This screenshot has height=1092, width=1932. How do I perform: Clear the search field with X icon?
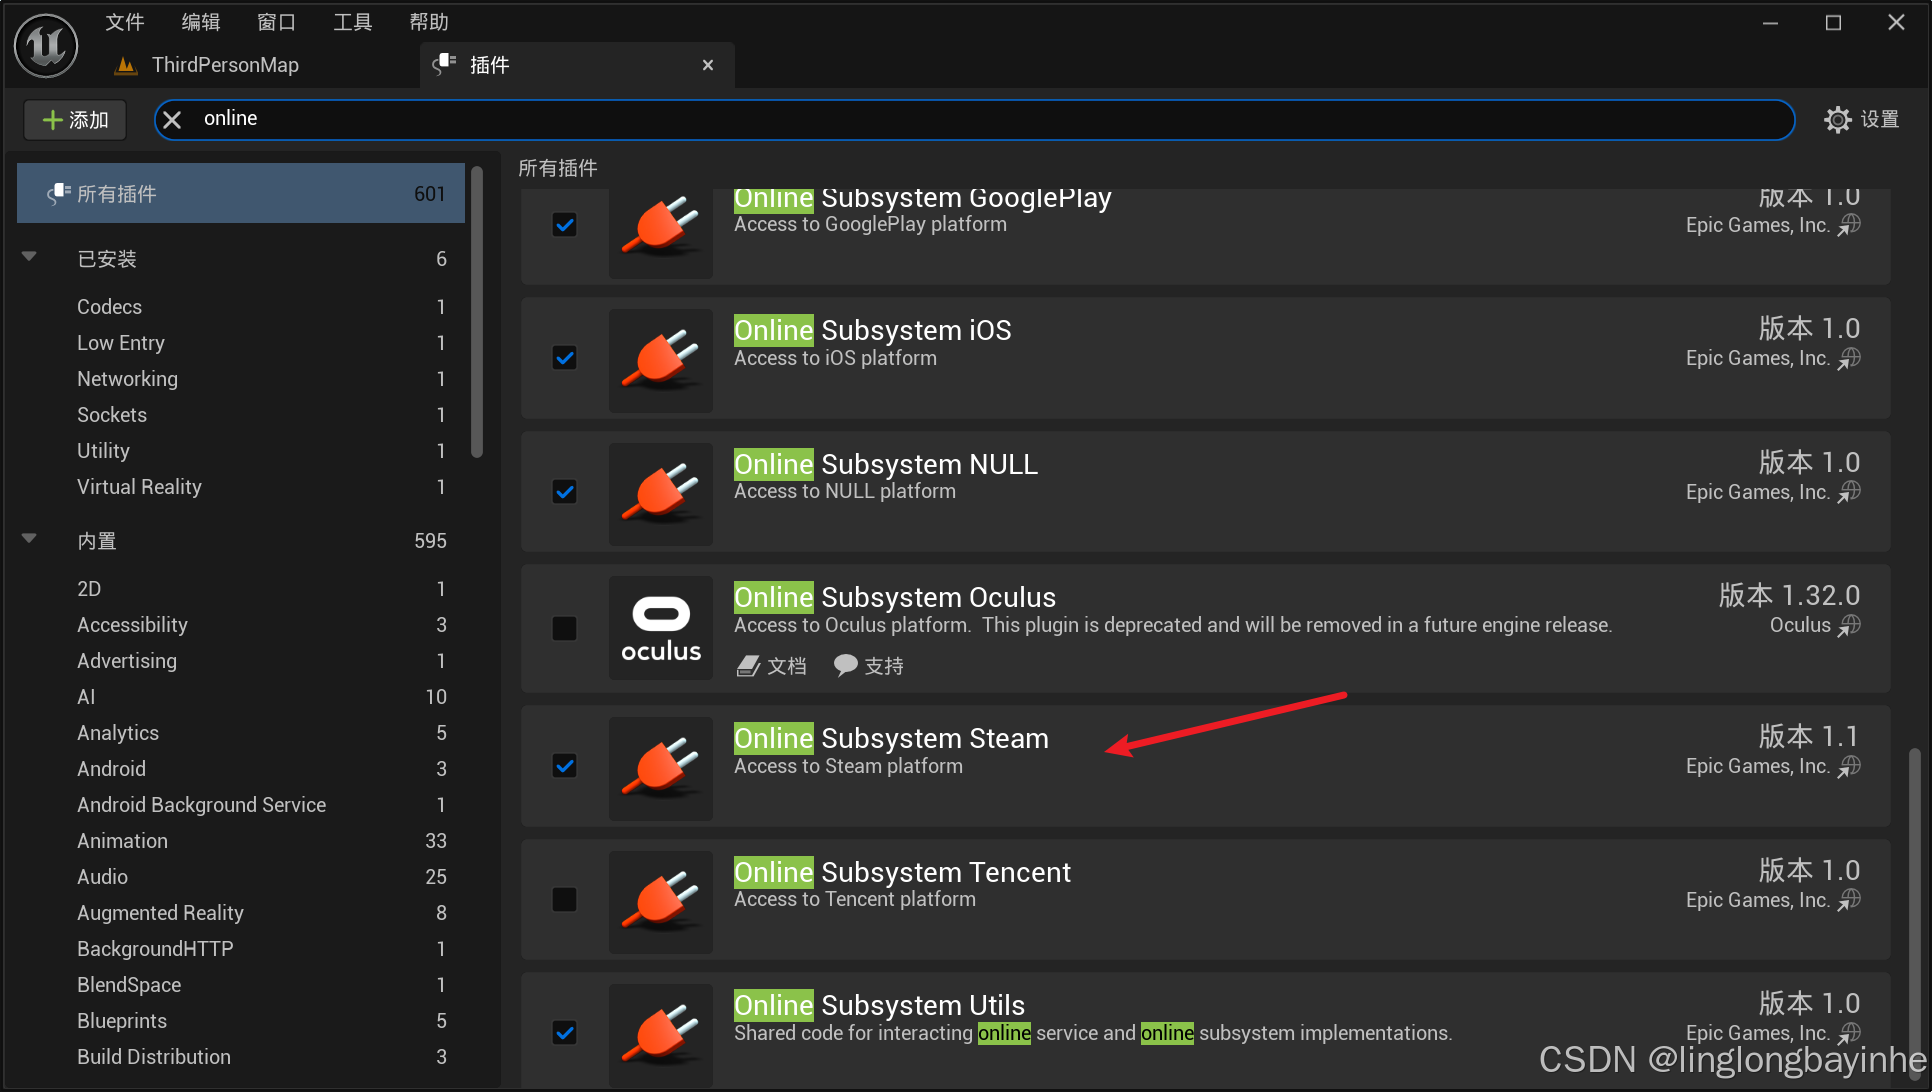coord(172,120)
